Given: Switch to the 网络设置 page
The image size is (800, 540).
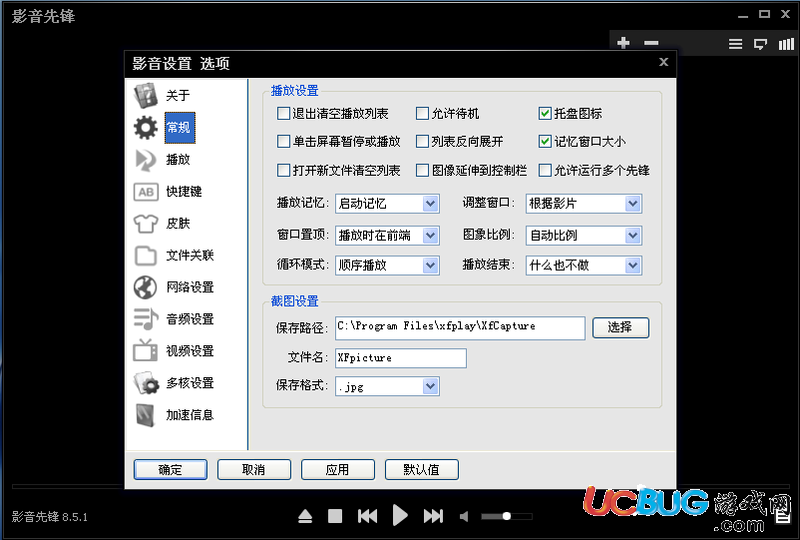Looking at the screenshot, I should click(190, 287).
